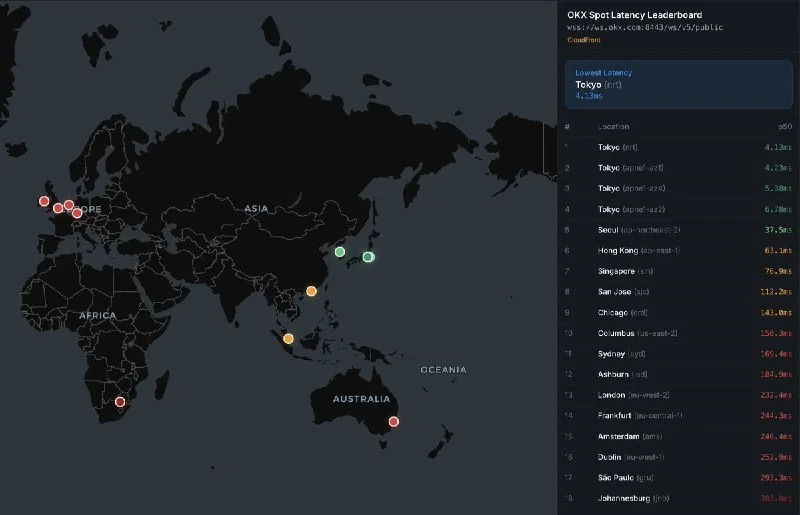Select rank 1 Tokyo (nrt) leaderboard row
This screenshot has height=515, width=800.
point(679,147)
